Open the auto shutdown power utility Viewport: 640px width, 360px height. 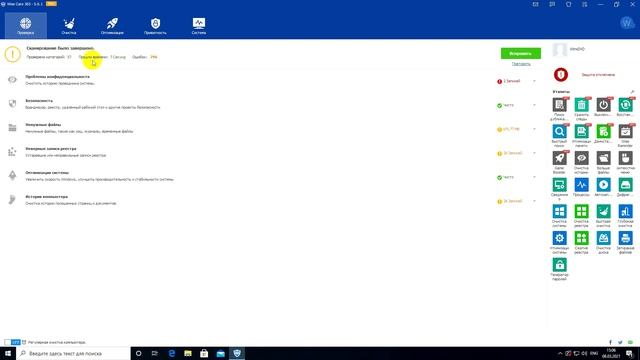tap(603, 105)
